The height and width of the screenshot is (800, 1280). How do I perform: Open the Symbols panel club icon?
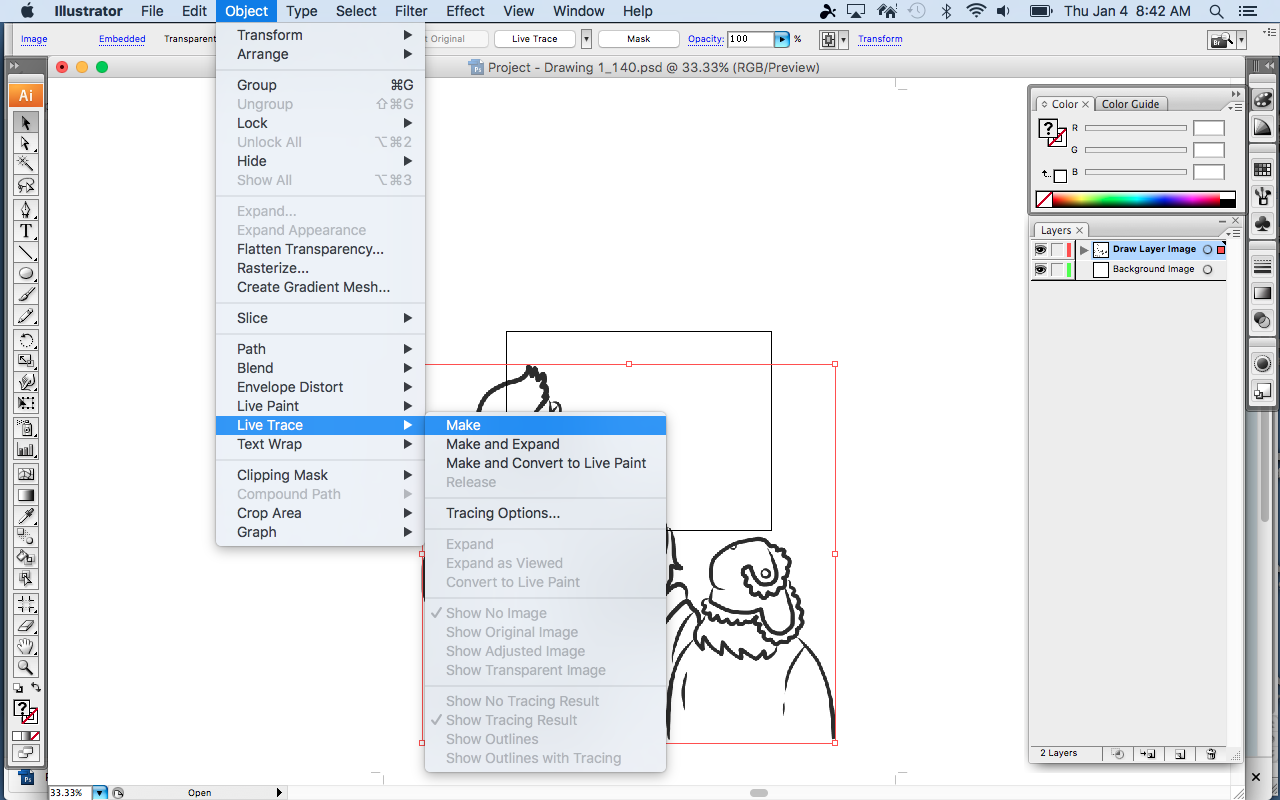[1262, 223]
